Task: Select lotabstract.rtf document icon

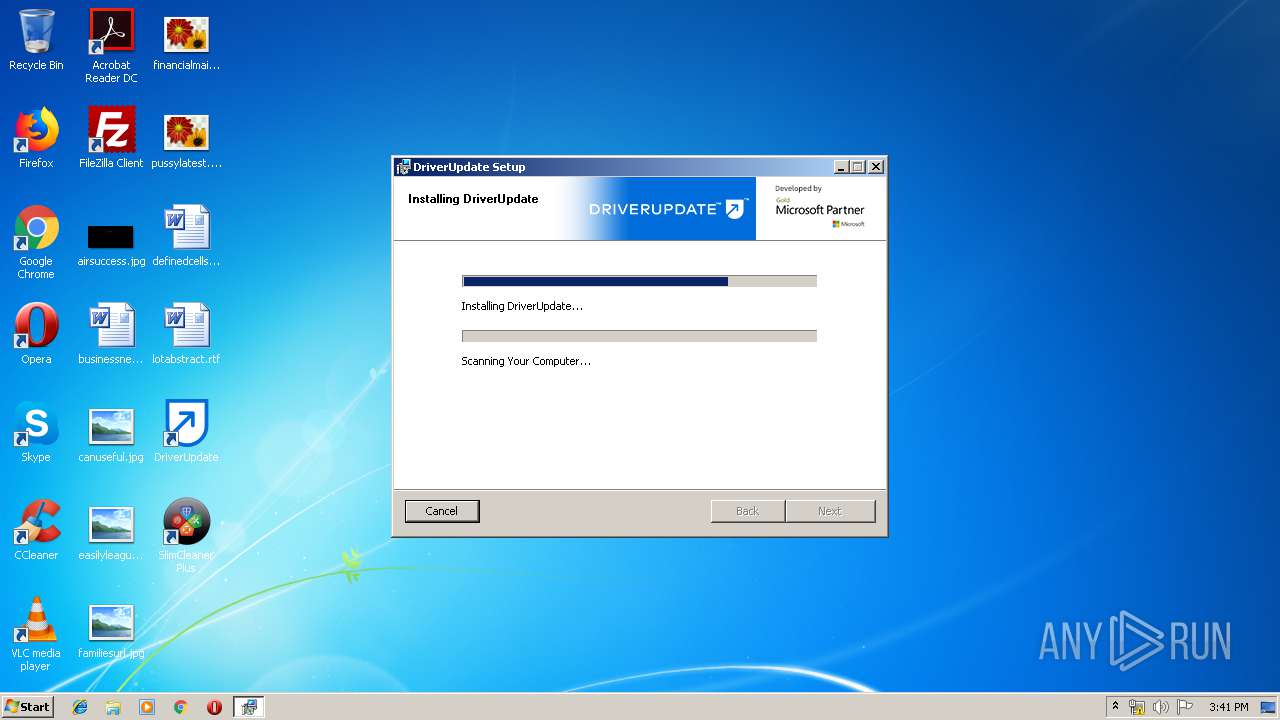Action: pos(186,334)
